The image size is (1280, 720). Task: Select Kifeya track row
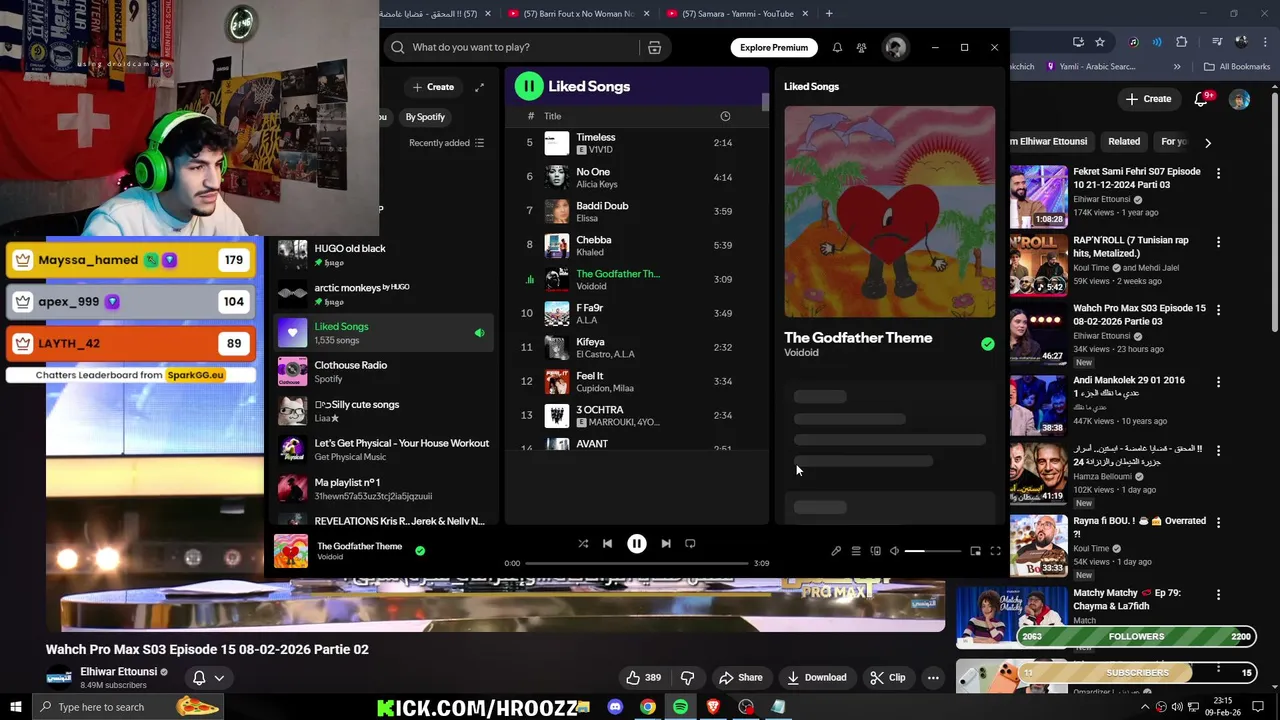pyautogui.click(x=636, y=347)
